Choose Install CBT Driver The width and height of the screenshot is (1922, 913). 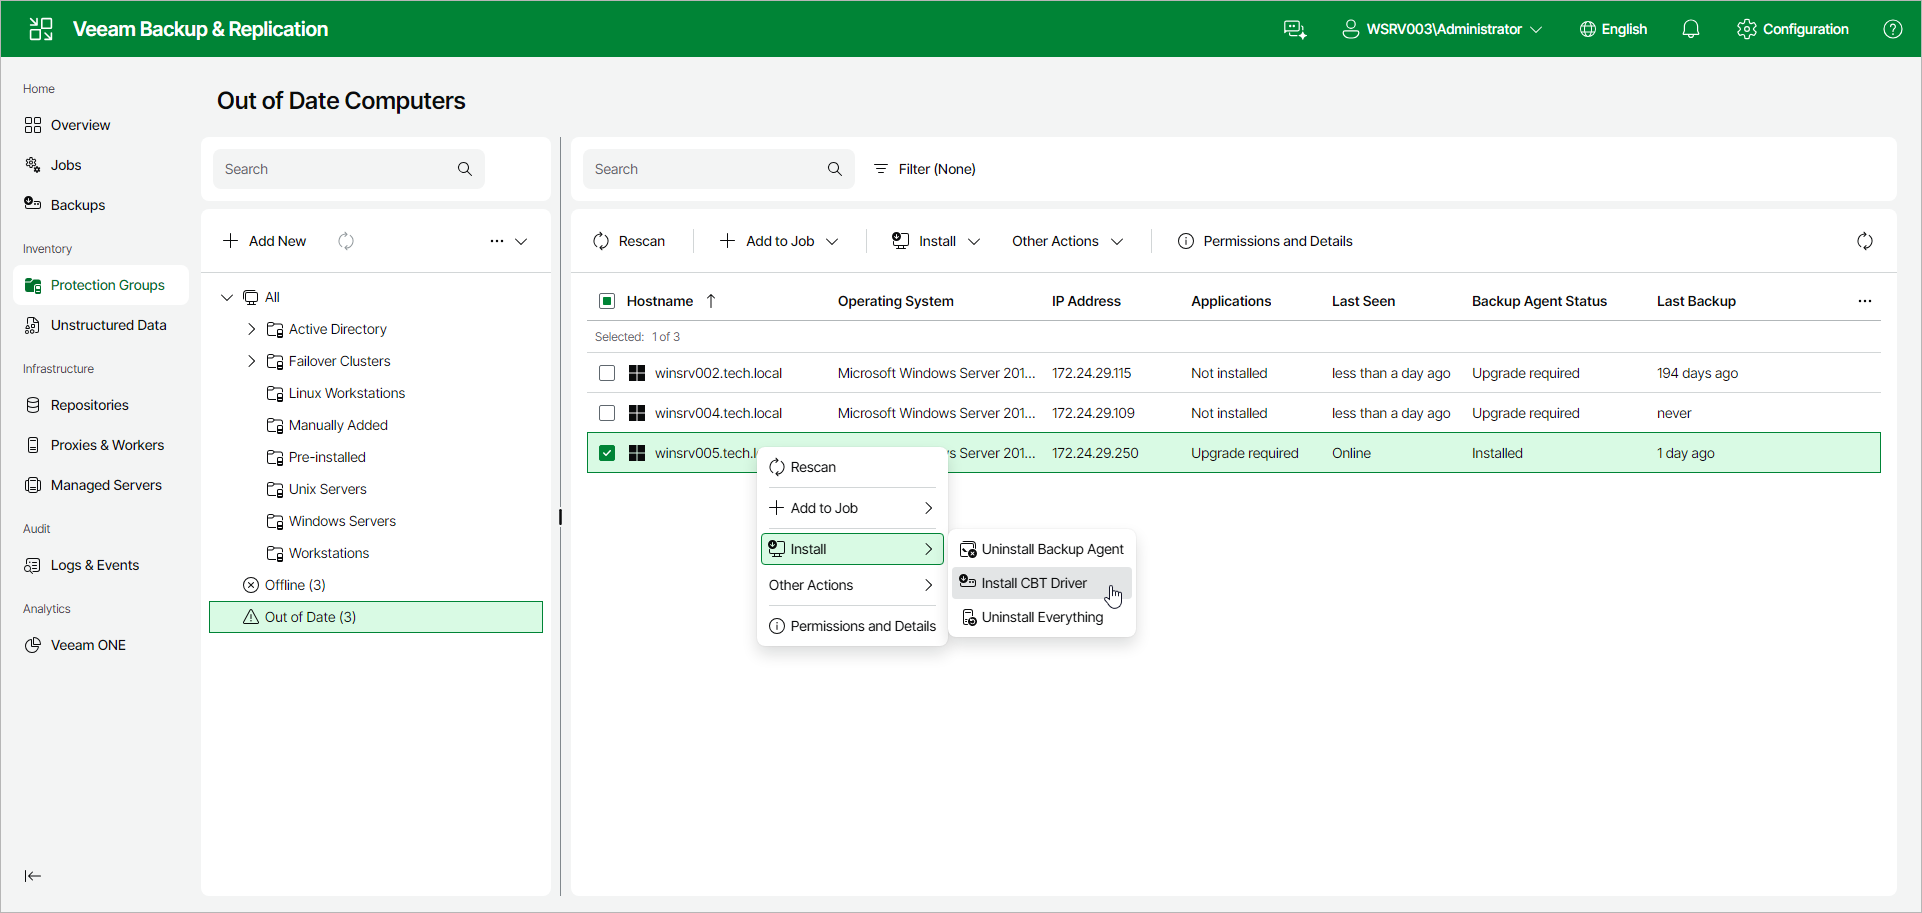coord(1042,583)
